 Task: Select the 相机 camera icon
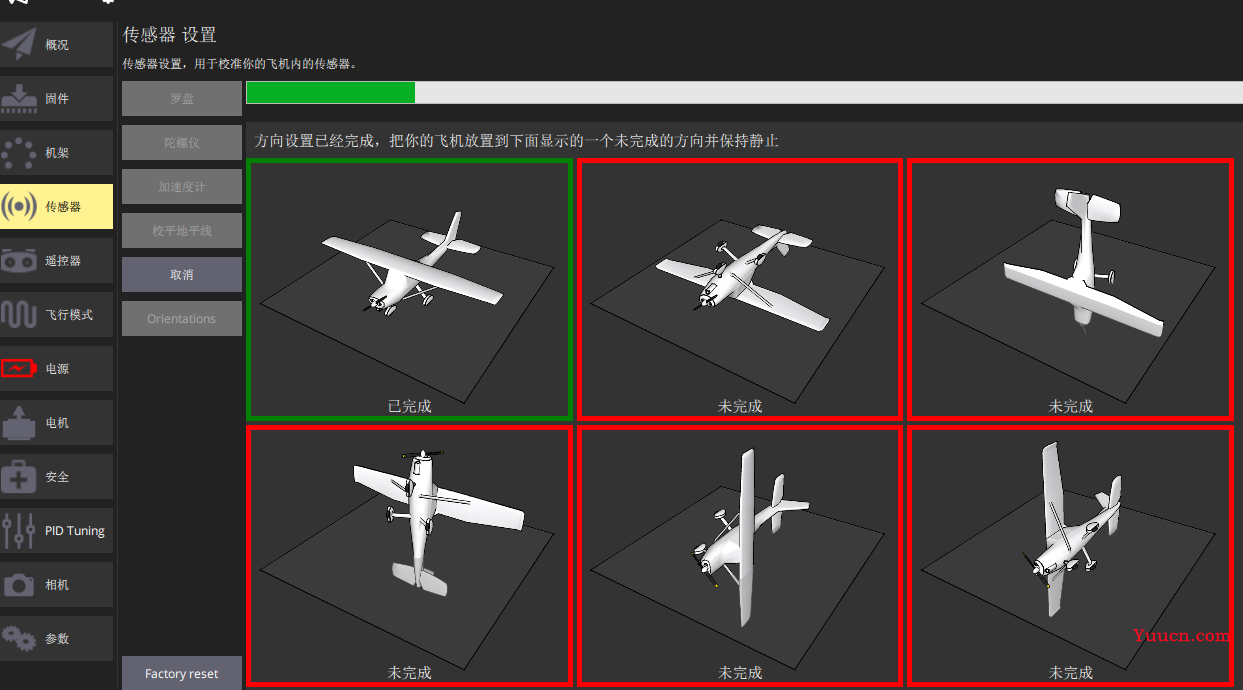point(19,585)
